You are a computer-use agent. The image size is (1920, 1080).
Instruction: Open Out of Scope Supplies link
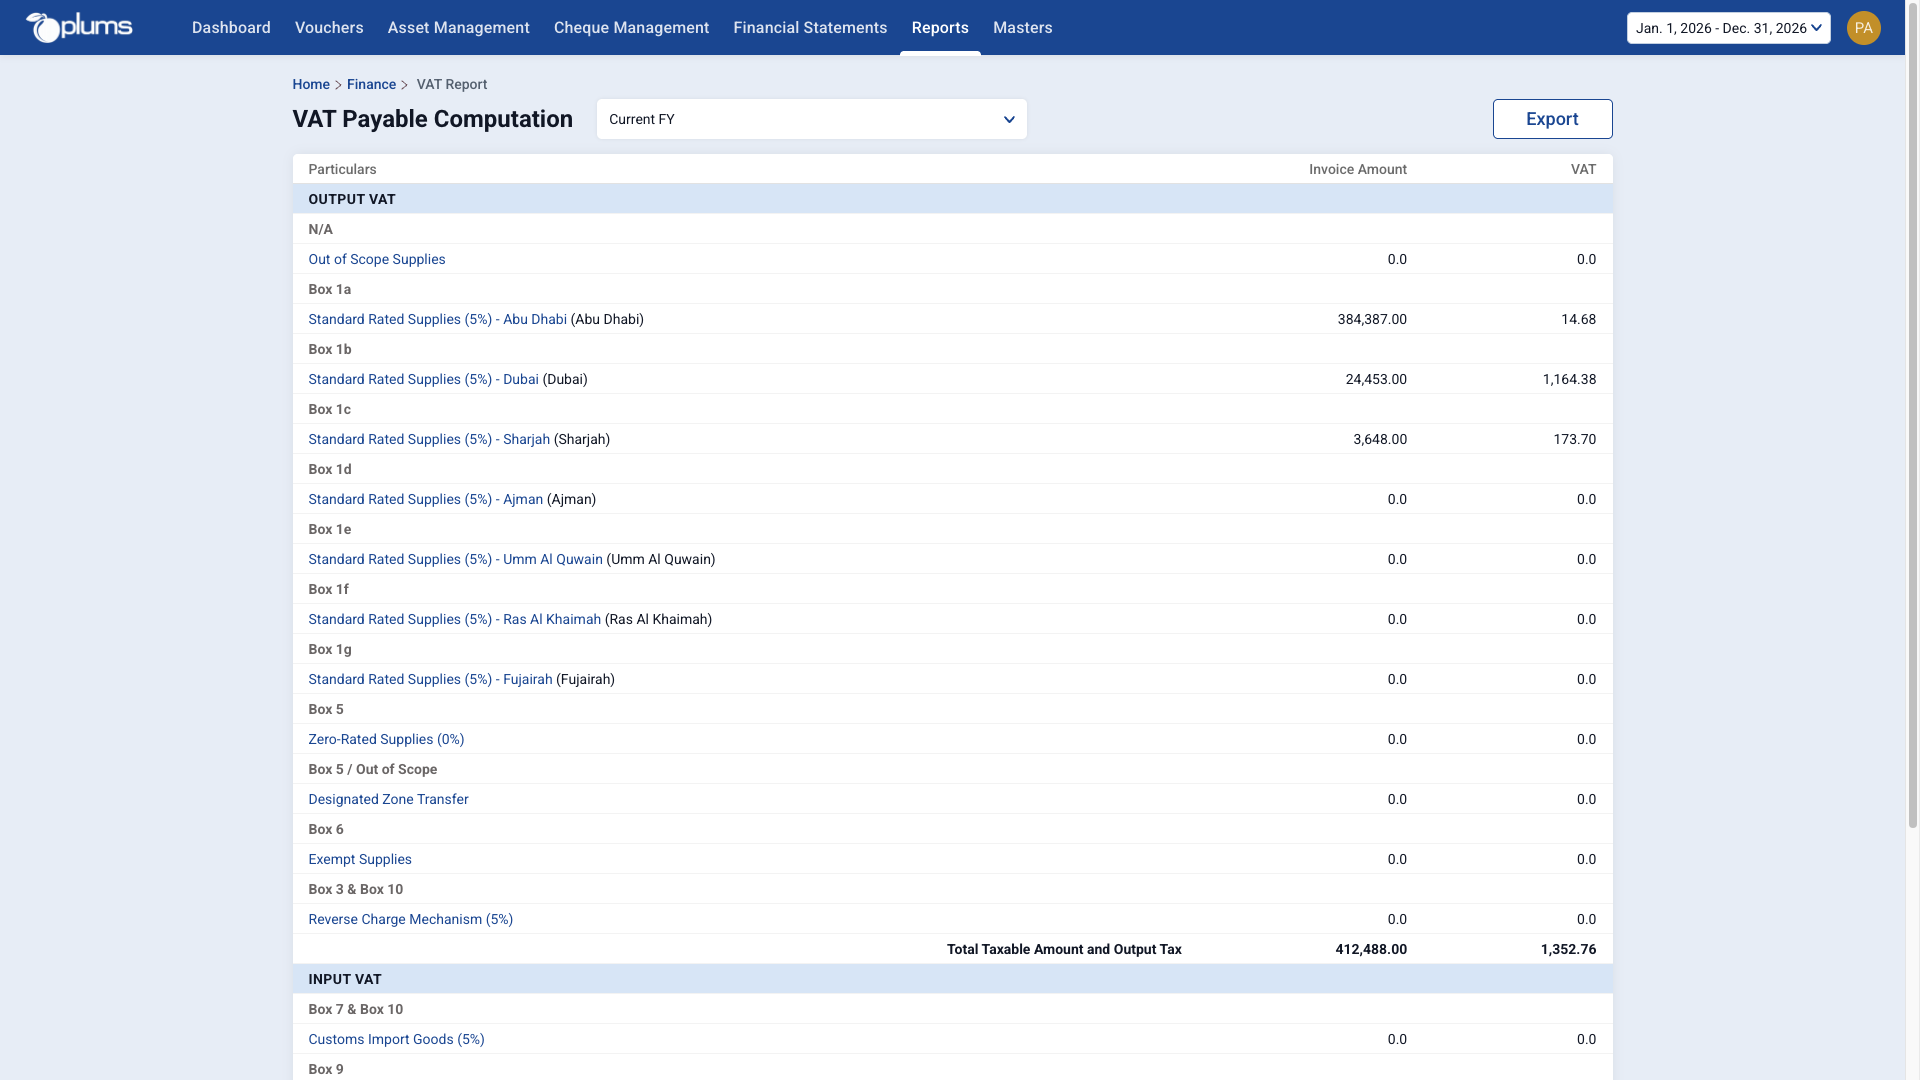tap(377, 259)
